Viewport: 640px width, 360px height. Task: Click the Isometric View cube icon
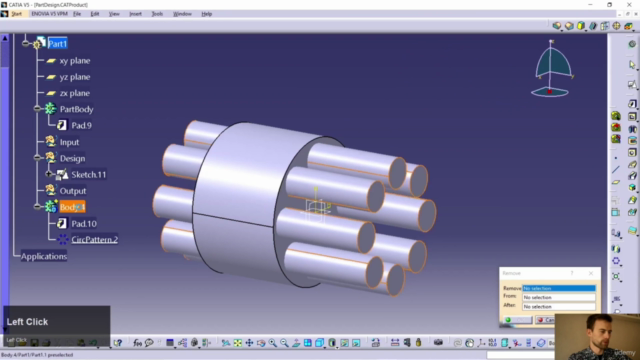pos(320,343)
